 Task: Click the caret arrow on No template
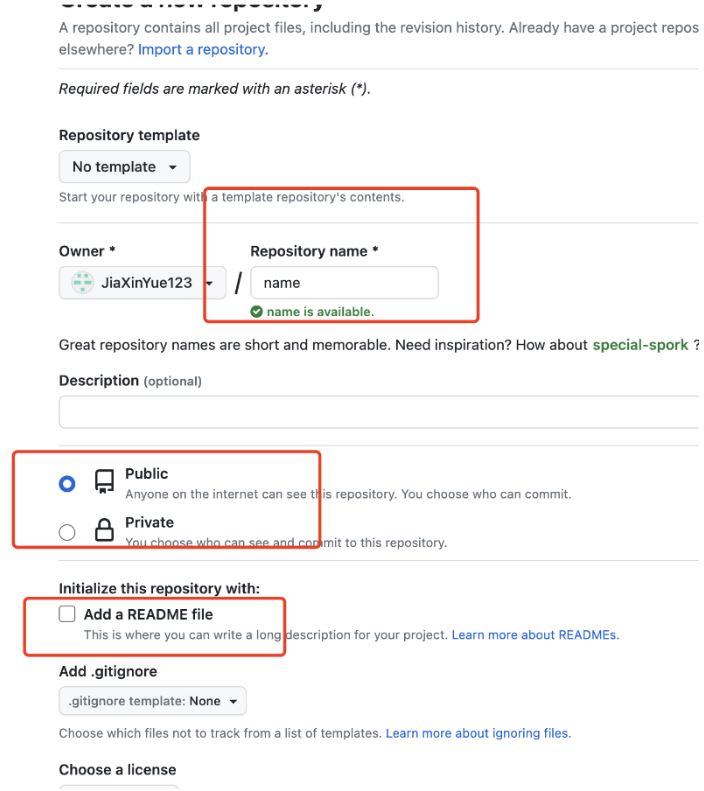tap(173, 167)
